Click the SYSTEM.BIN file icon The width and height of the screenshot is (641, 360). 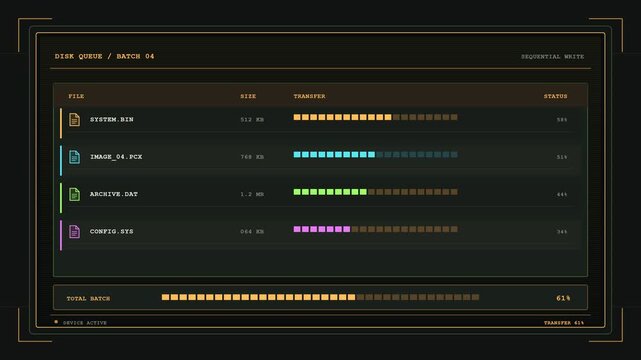click(x=74, y=120)
